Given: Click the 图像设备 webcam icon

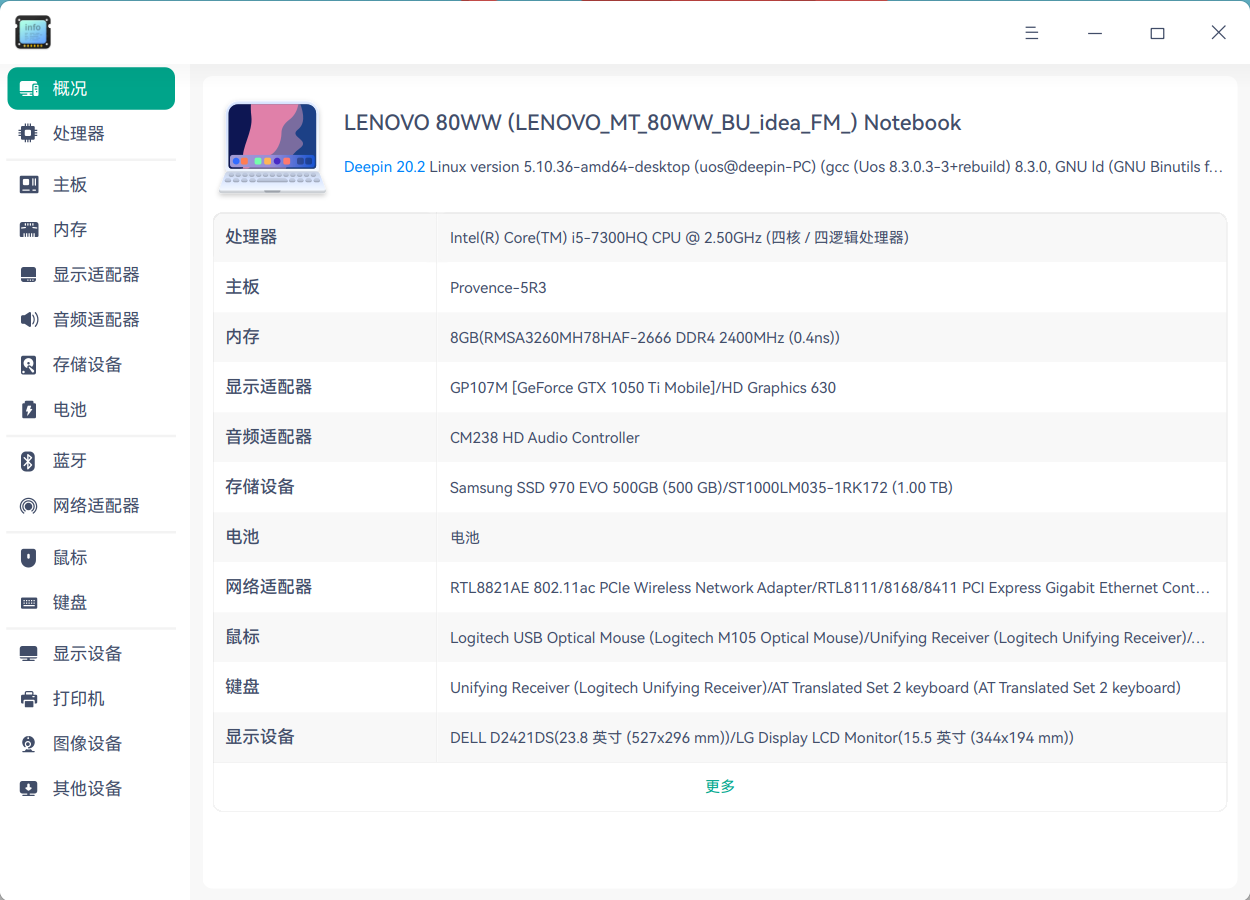Looking at the screenshot, I should pyautogui.click(x=29, y=744).
